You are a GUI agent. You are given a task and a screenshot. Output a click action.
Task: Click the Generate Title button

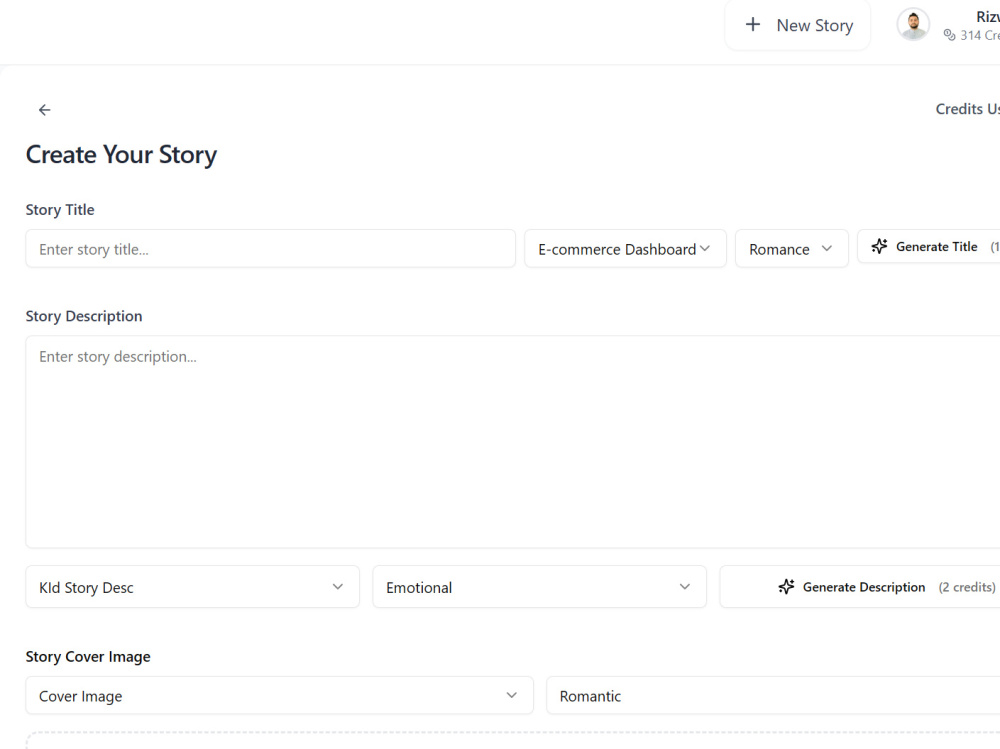pyautogui.click(x=929, y=246)
